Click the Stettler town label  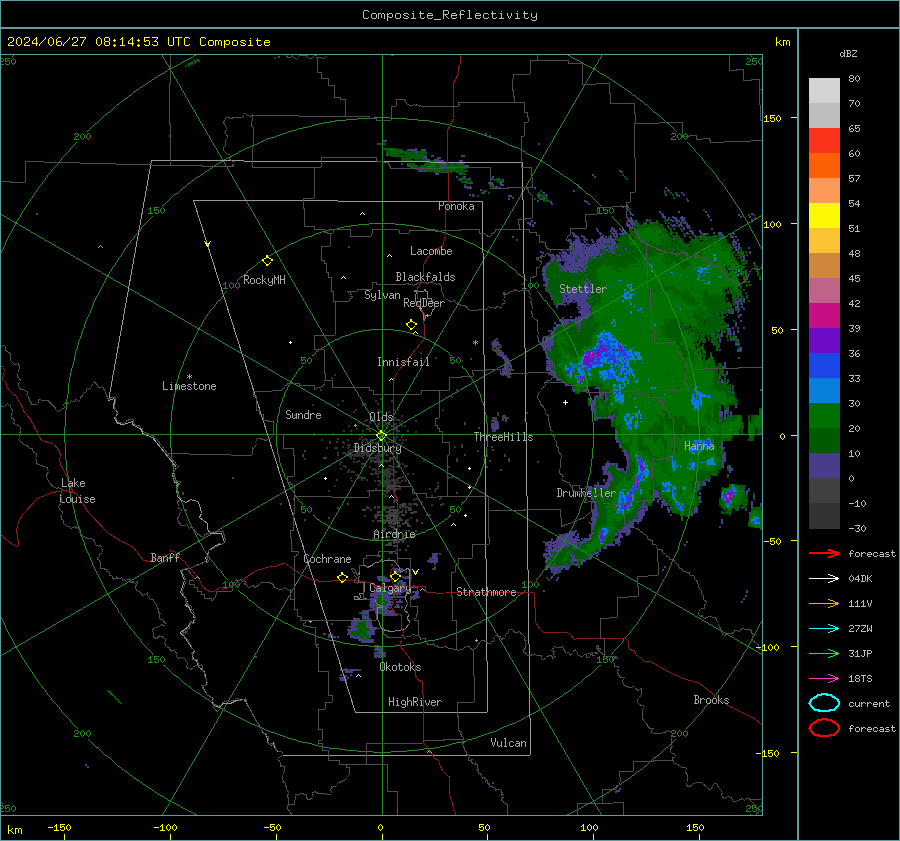tap(583, 289)
